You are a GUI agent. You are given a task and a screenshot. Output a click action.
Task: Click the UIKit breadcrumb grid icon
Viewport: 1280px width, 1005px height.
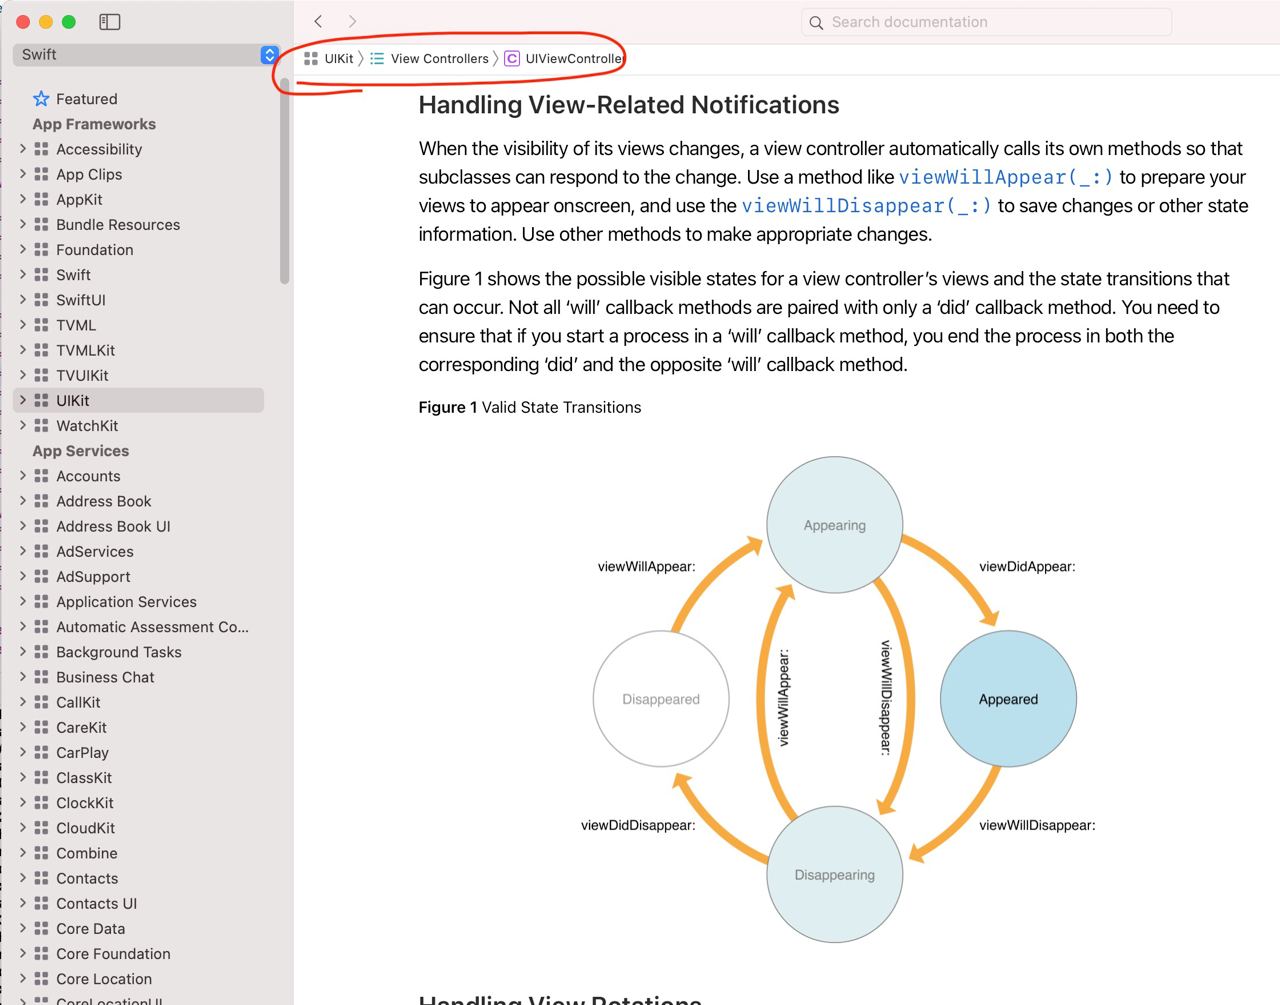coord(311,59)
